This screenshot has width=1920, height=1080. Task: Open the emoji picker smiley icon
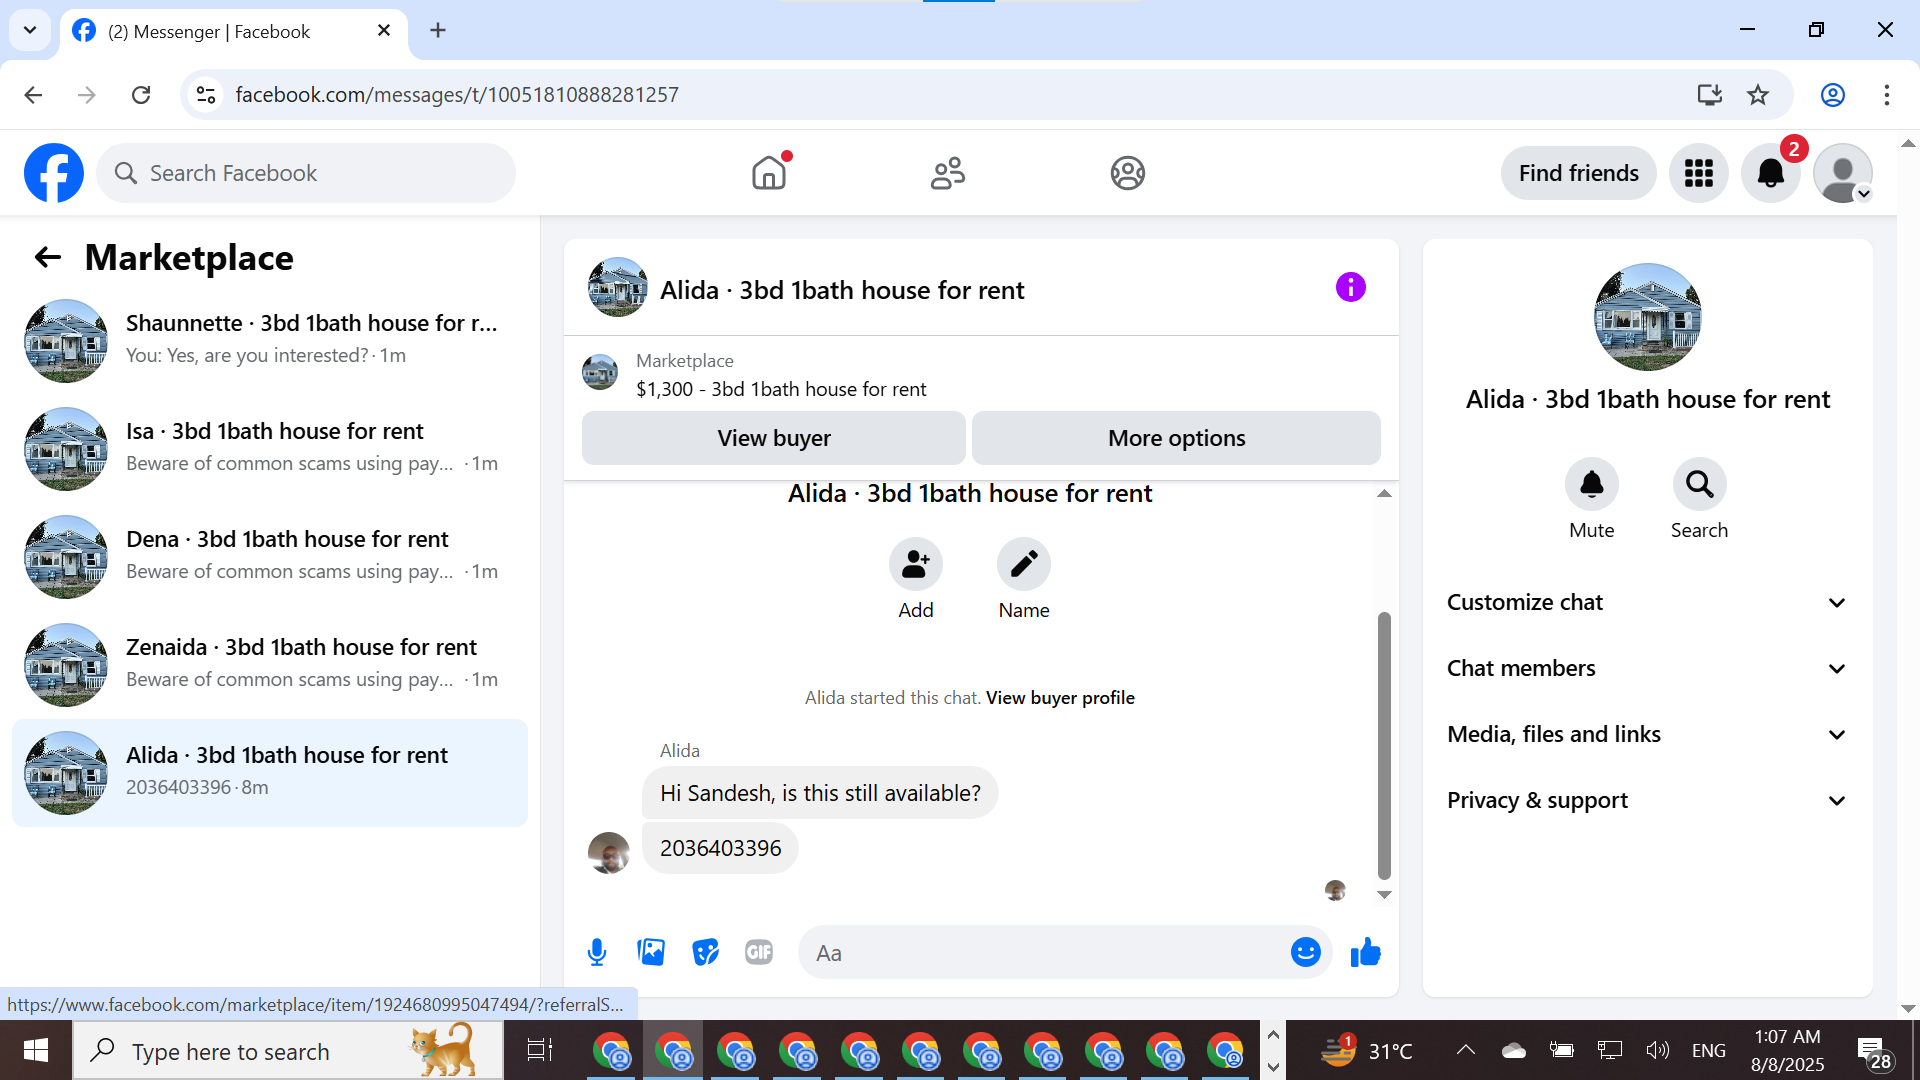[1305, 952]
